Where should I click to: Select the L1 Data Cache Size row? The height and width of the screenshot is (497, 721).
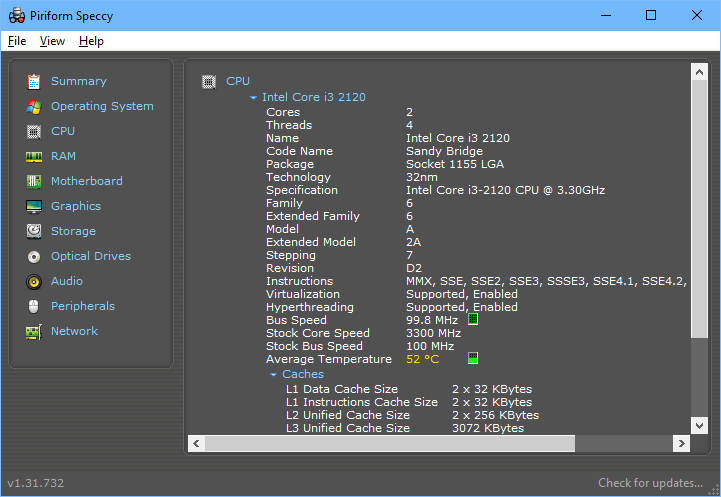point(409,389)
